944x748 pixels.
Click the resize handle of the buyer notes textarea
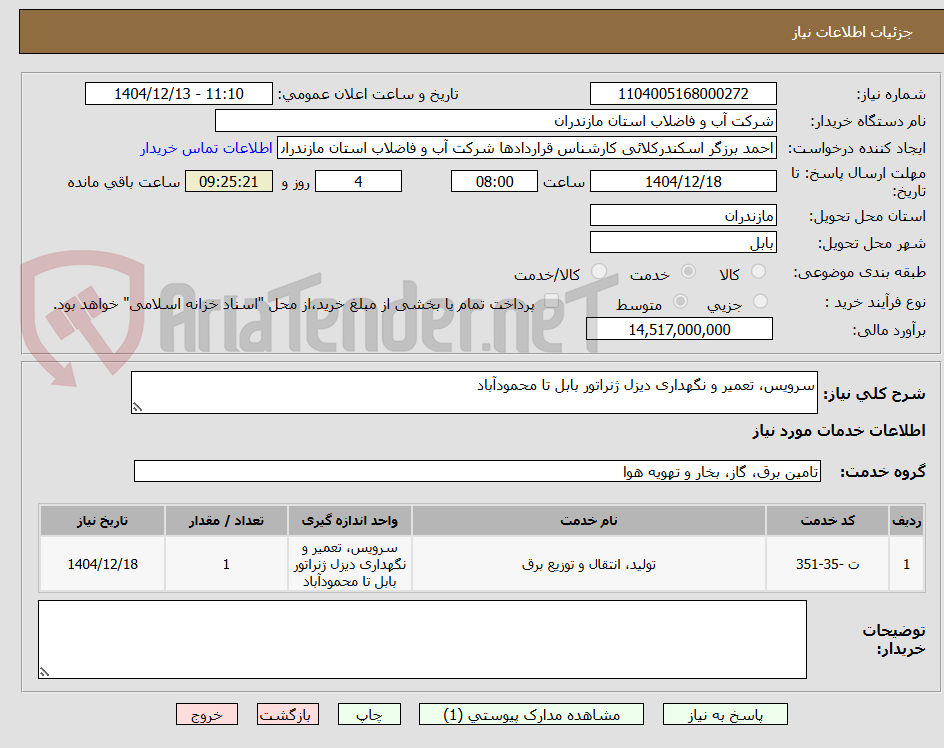[44, 673]
